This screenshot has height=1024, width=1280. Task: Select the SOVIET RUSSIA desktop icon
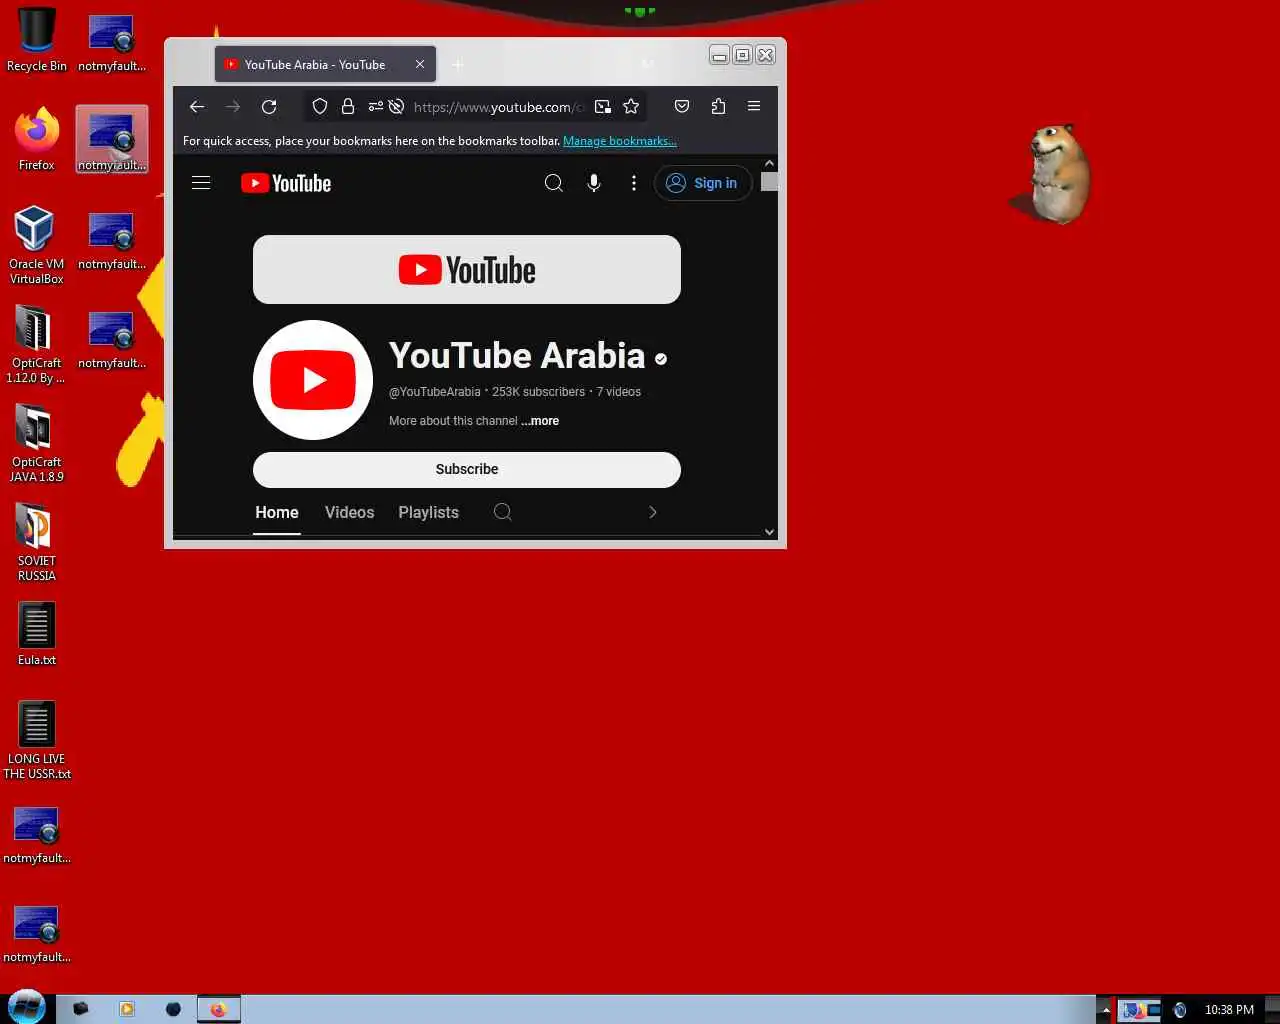(37, 542)
